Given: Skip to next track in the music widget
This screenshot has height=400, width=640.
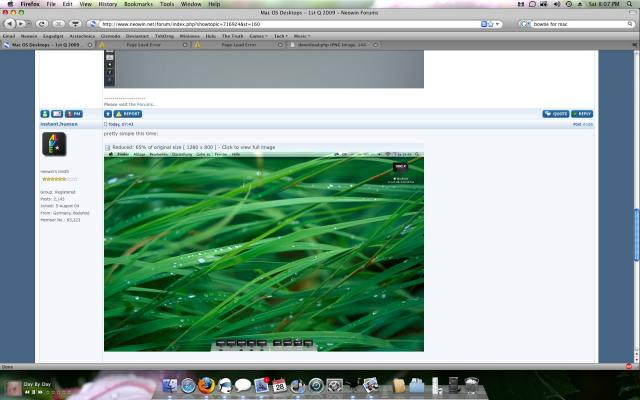Looking at the screenshot, I should [x=40, y=392].
